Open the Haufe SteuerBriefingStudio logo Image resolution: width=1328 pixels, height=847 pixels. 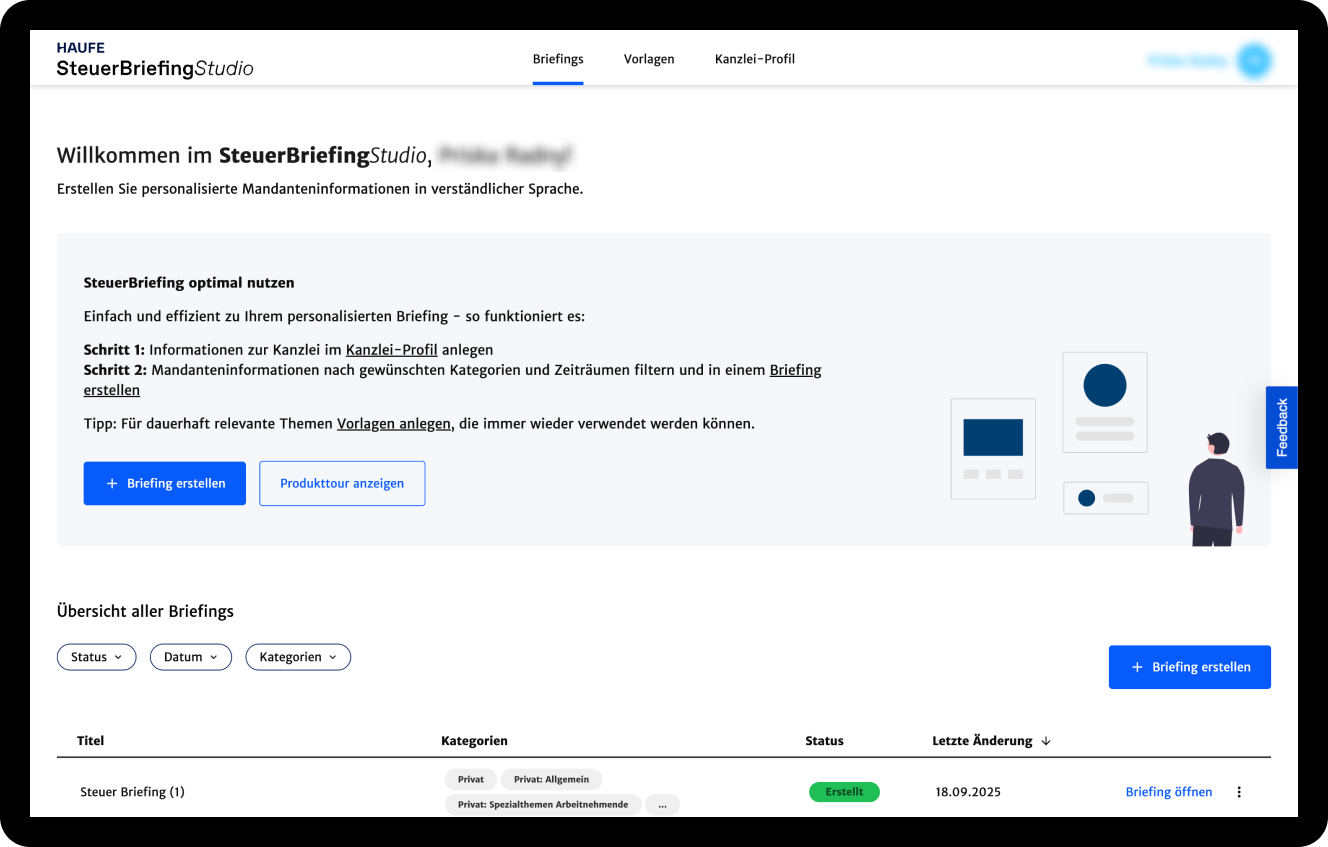pyautogui.click(x=155, y=60)
